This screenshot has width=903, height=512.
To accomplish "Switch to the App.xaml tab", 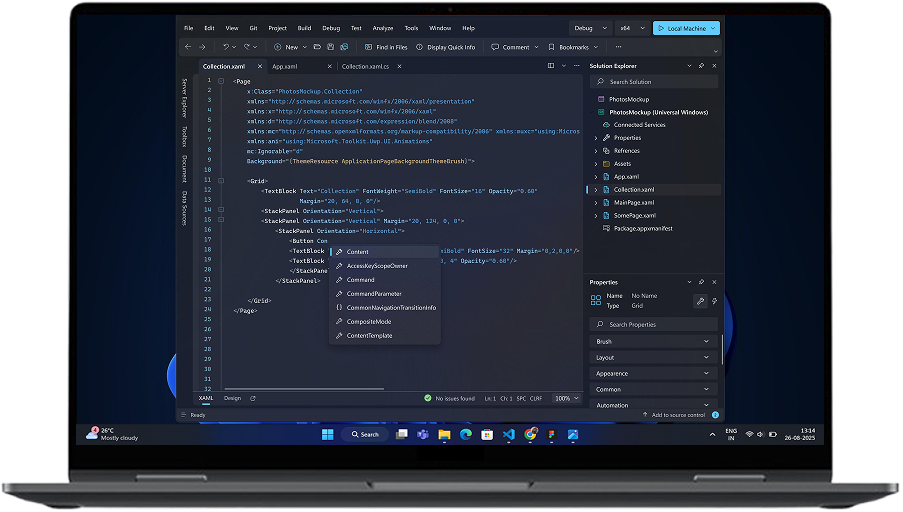I will [284, 67].
